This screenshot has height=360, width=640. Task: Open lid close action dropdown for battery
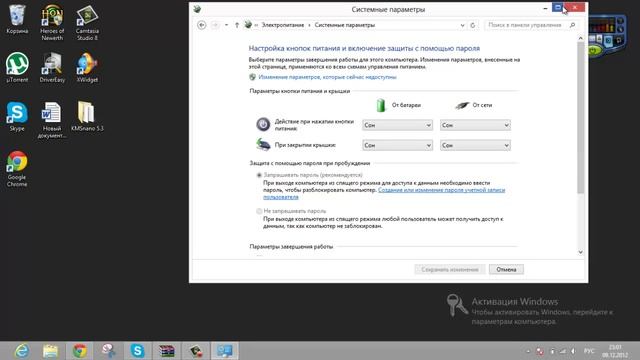click(397, 145)
